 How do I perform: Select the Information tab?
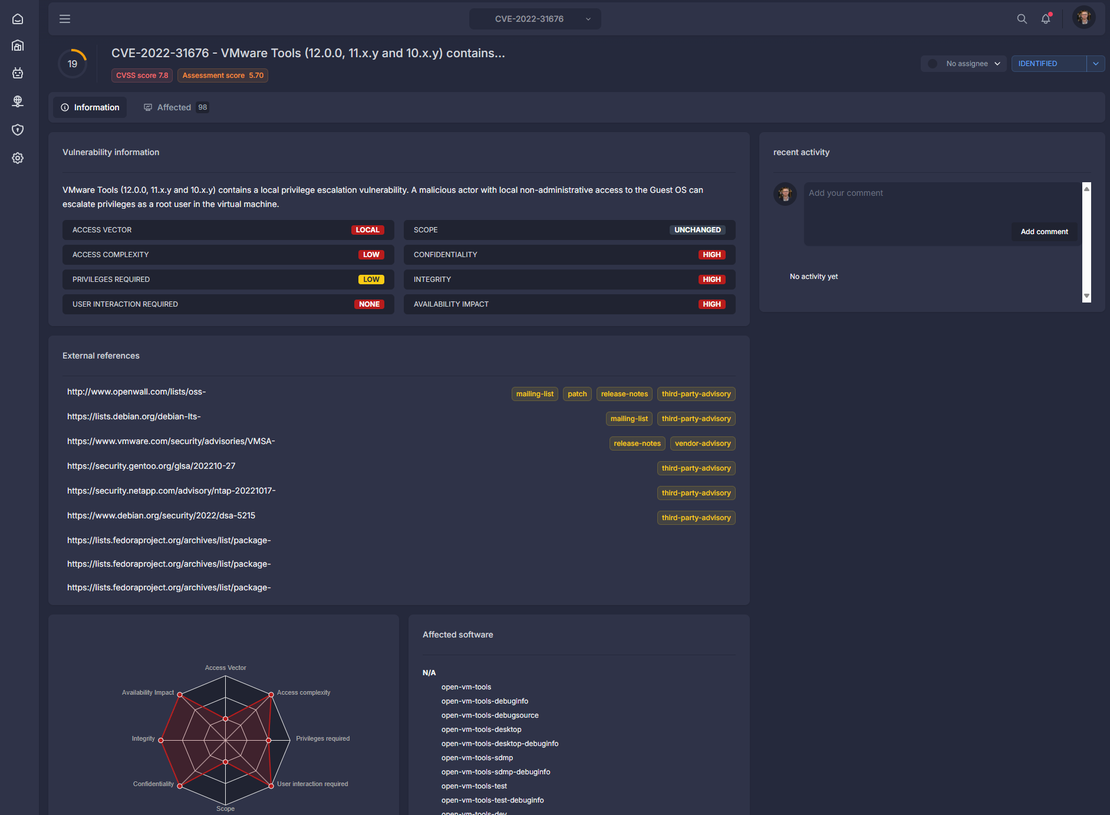point(90,108)
